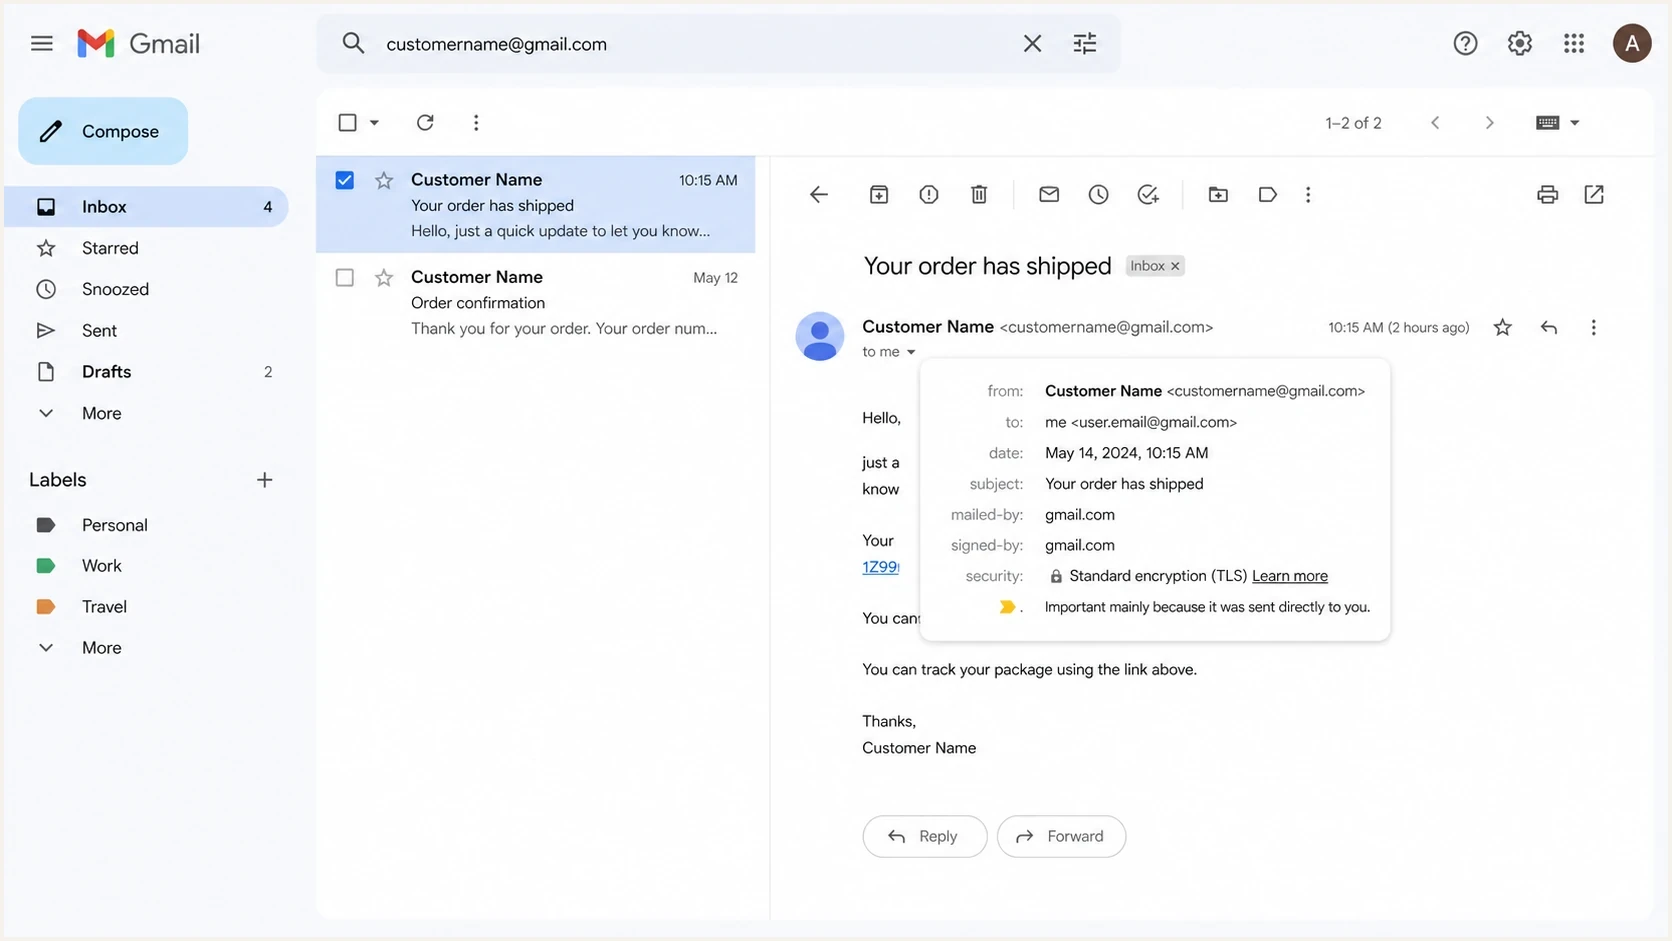Star the 'Order confirmation' email

click(384, 277)
